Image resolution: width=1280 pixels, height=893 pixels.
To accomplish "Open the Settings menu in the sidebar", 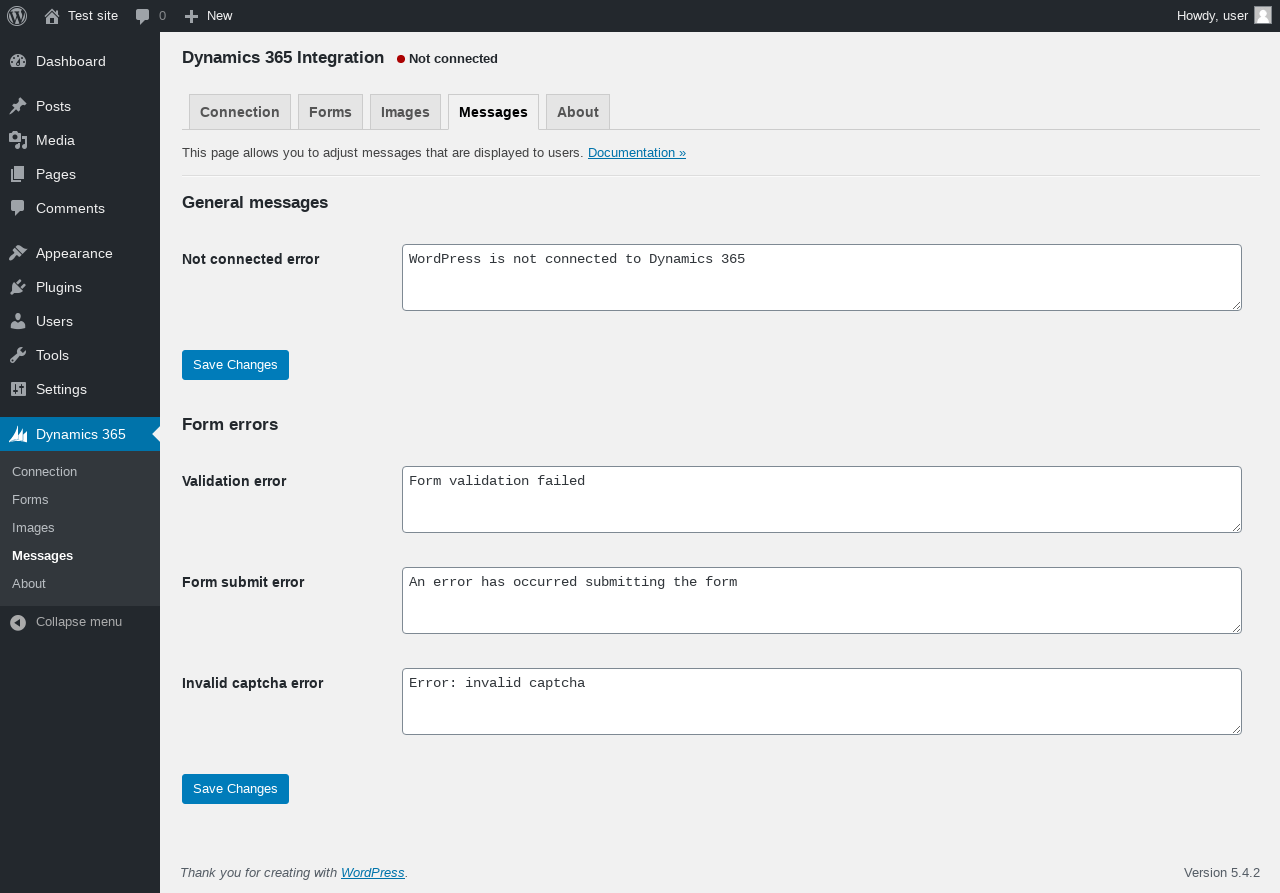I will [61, 389].
